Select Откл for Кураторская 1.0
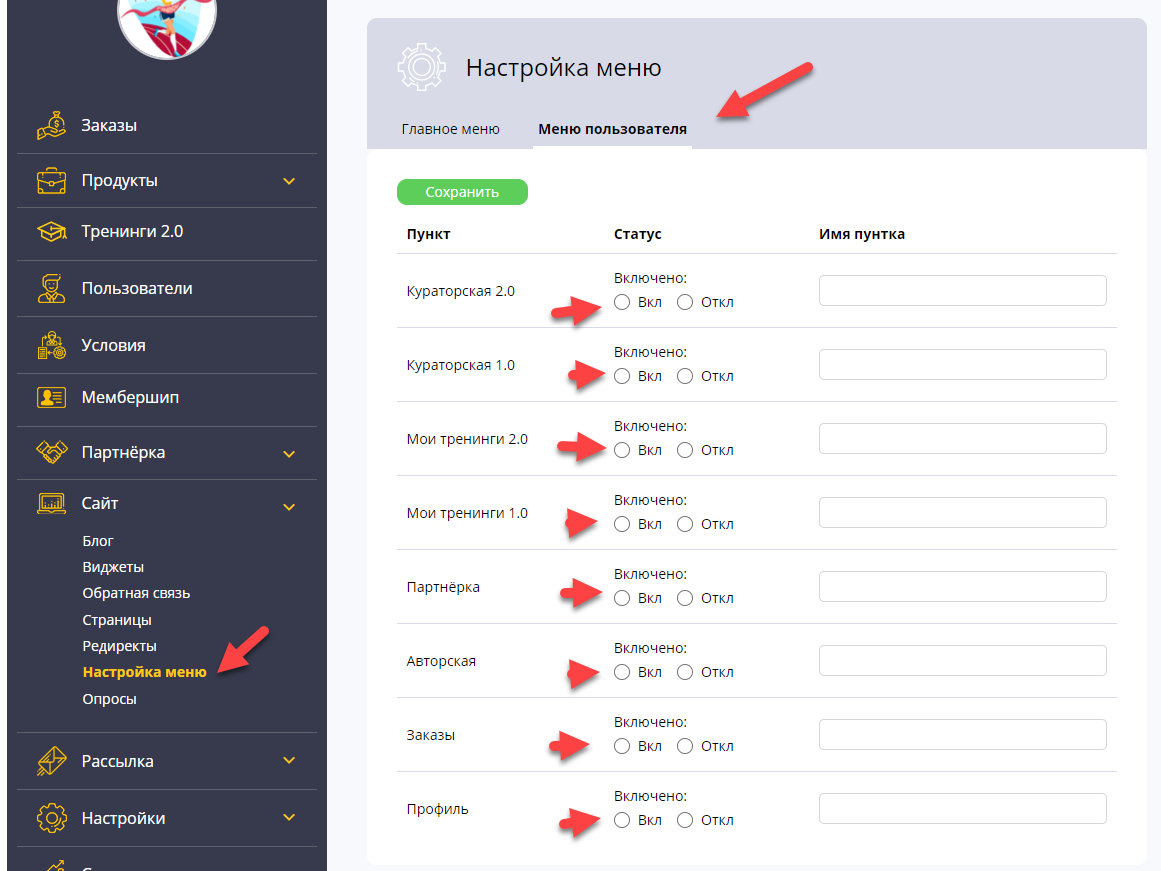Screen dimensions: 1161x871 685,376
